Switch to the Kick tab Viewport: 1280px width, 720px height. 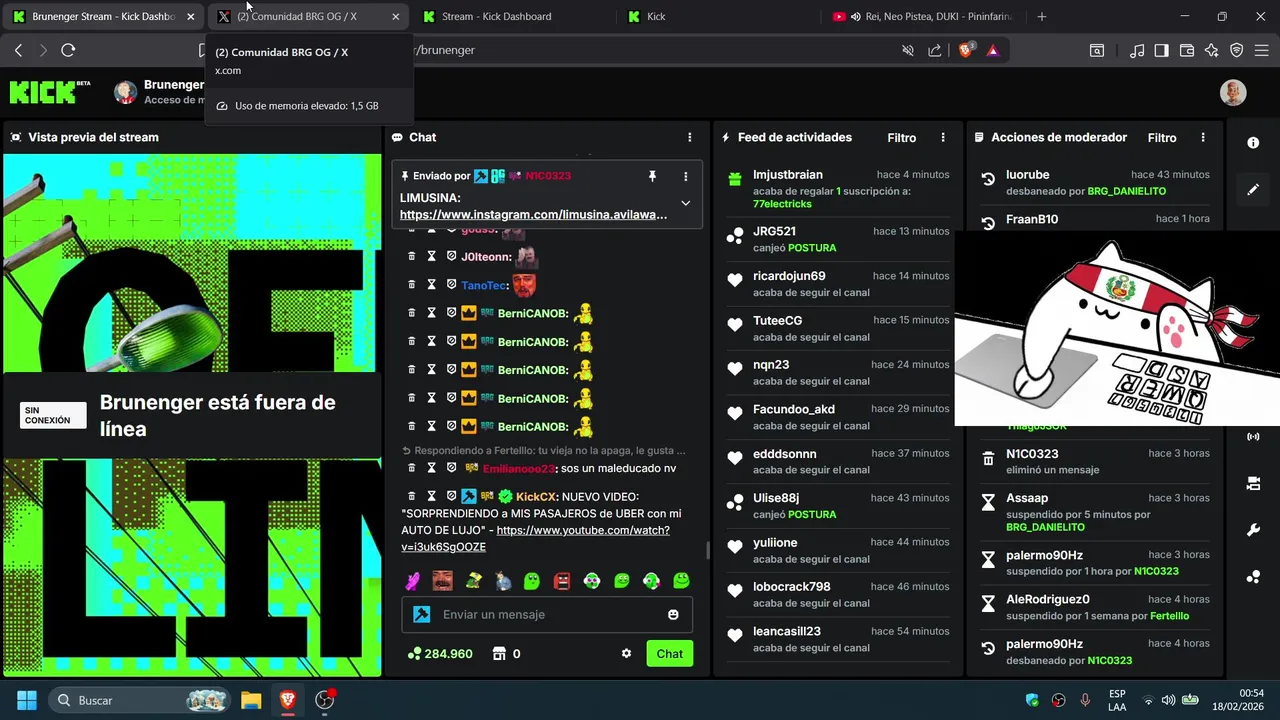tap(716, 17)
